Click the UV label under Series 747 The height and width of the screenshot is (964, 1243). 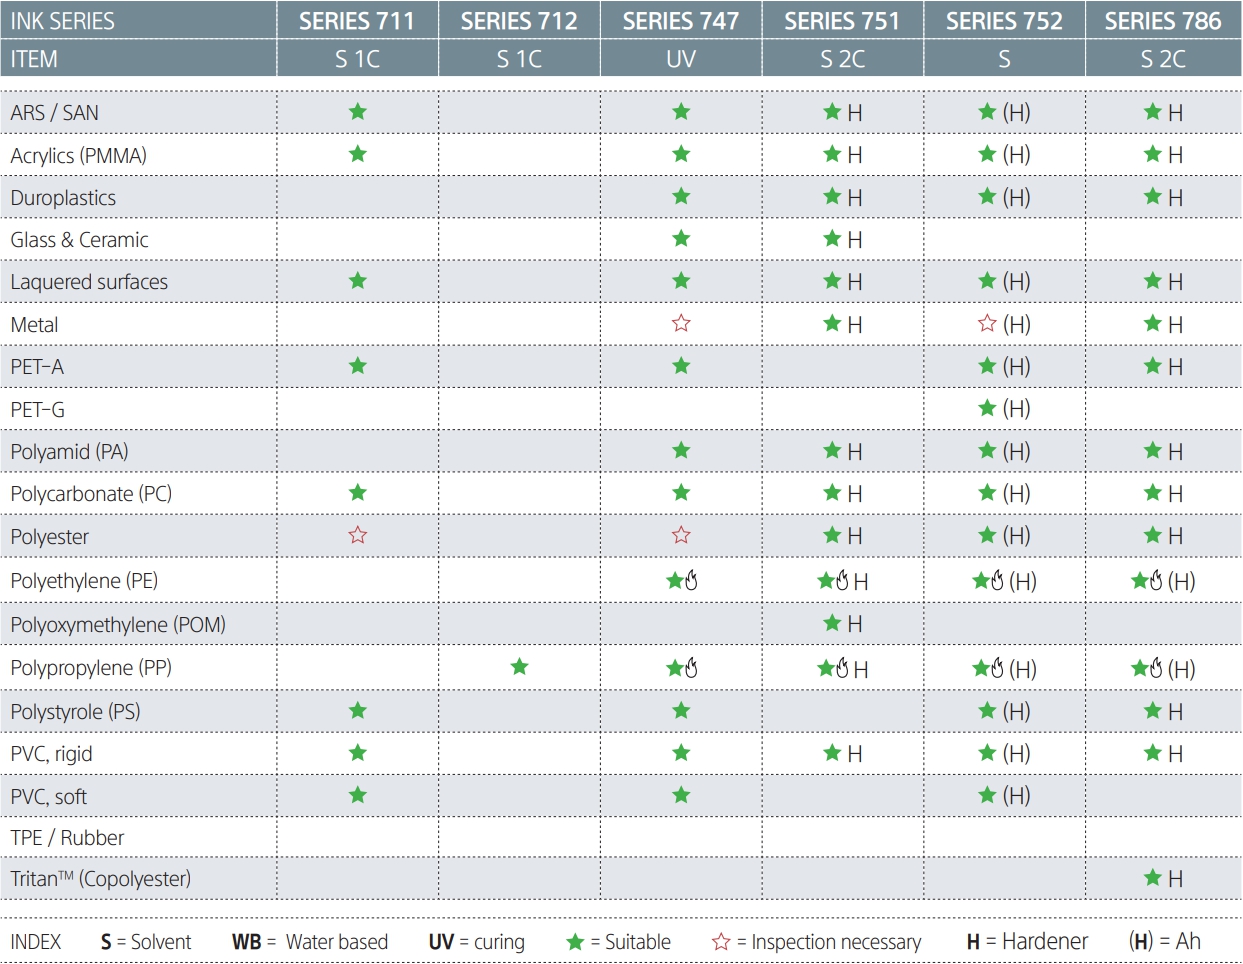pos(681,59)
